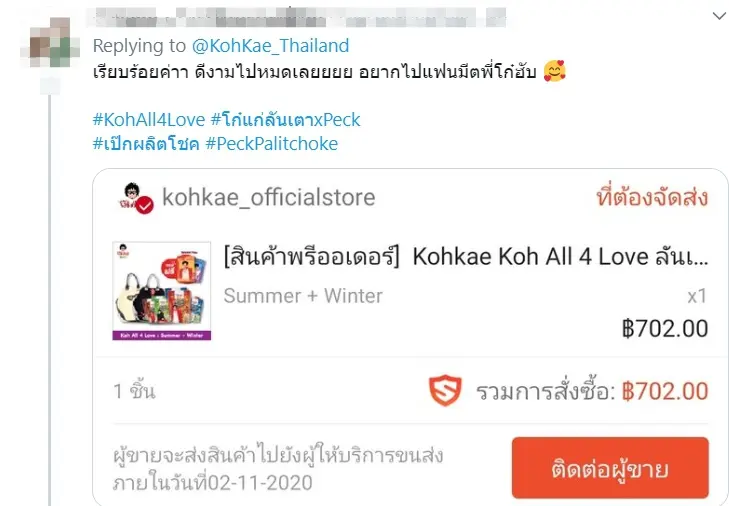
Task: Open the #โก๋แก่ลันเตาxPeck hashtag
Action: (285, 120)
